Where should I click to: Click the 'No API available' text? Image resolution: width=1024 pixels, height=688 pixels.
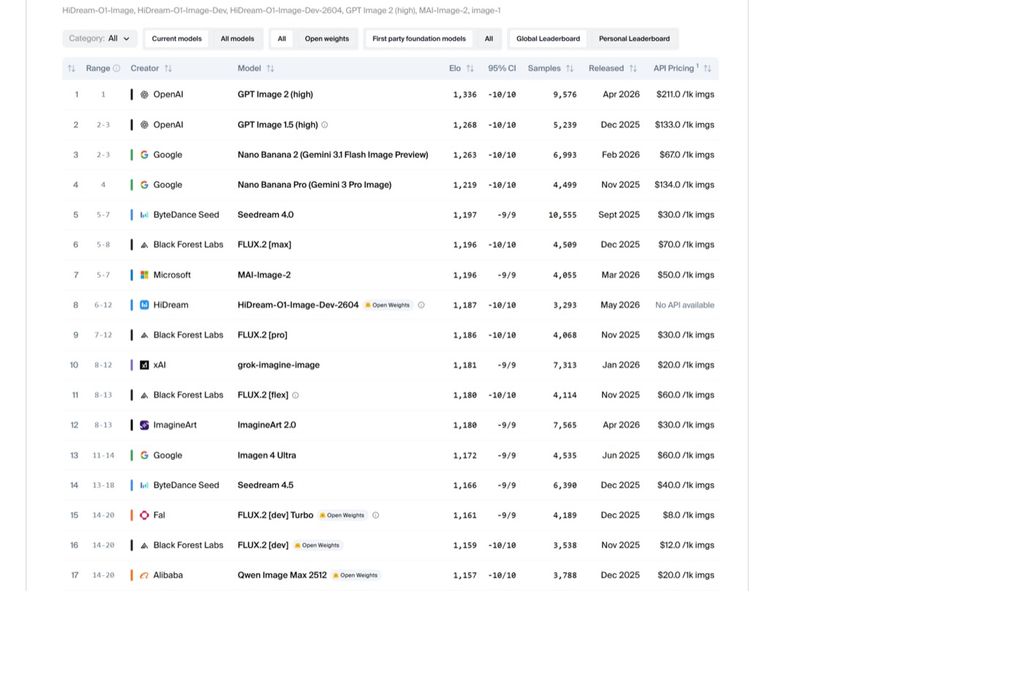tap(684, 305)
